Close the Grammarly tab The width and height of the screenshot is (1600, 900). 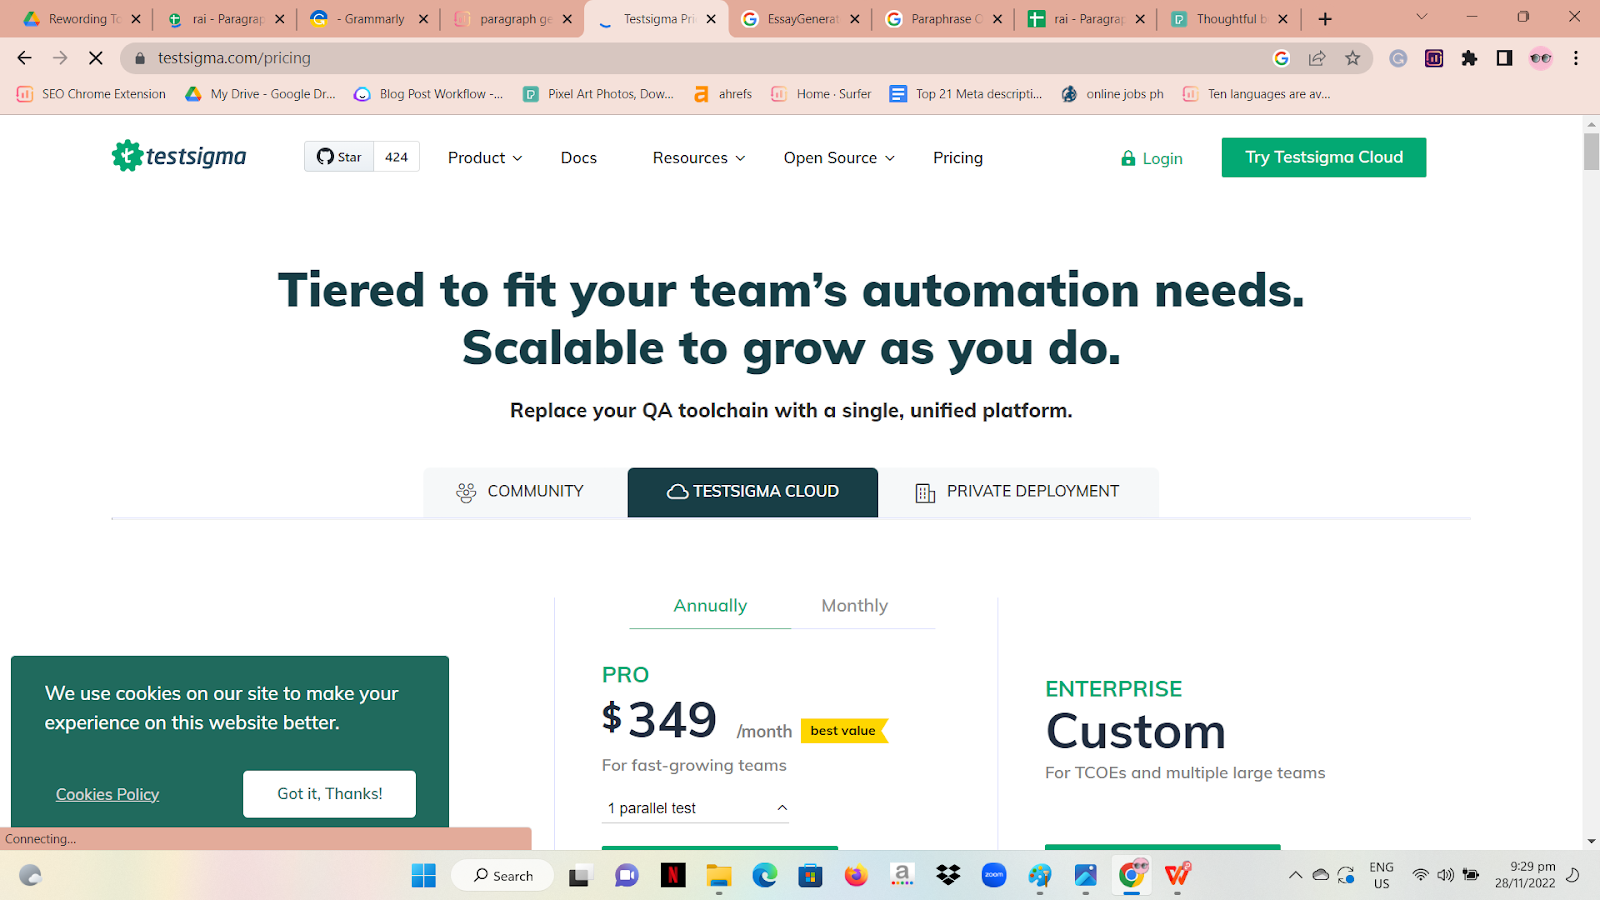point(423,19)
